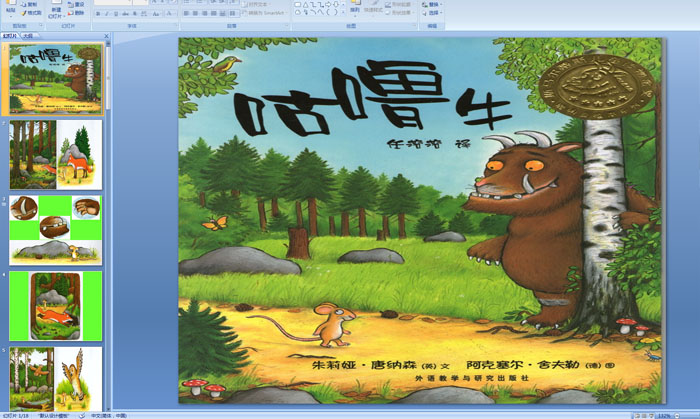700x419 pixels.
Task: Open the Arrange (排列) dropdown
Action: [355, 8]
